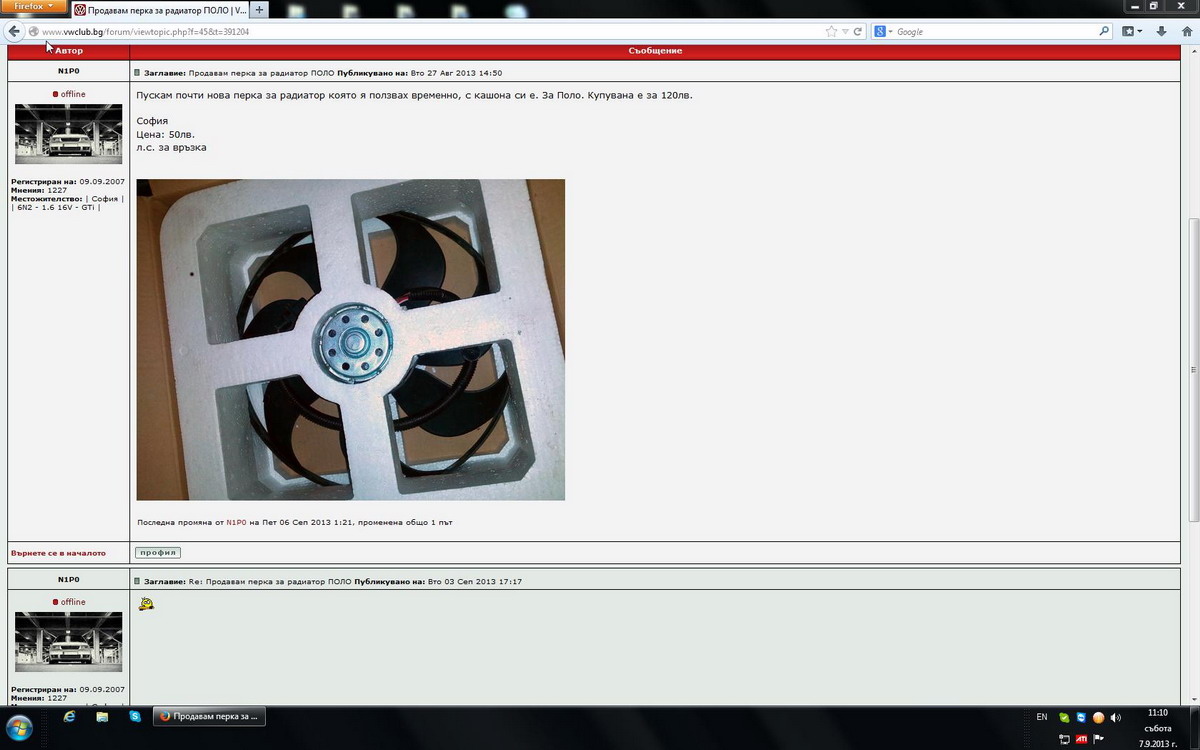Switch the EN language indicator

coord(1042,717)
